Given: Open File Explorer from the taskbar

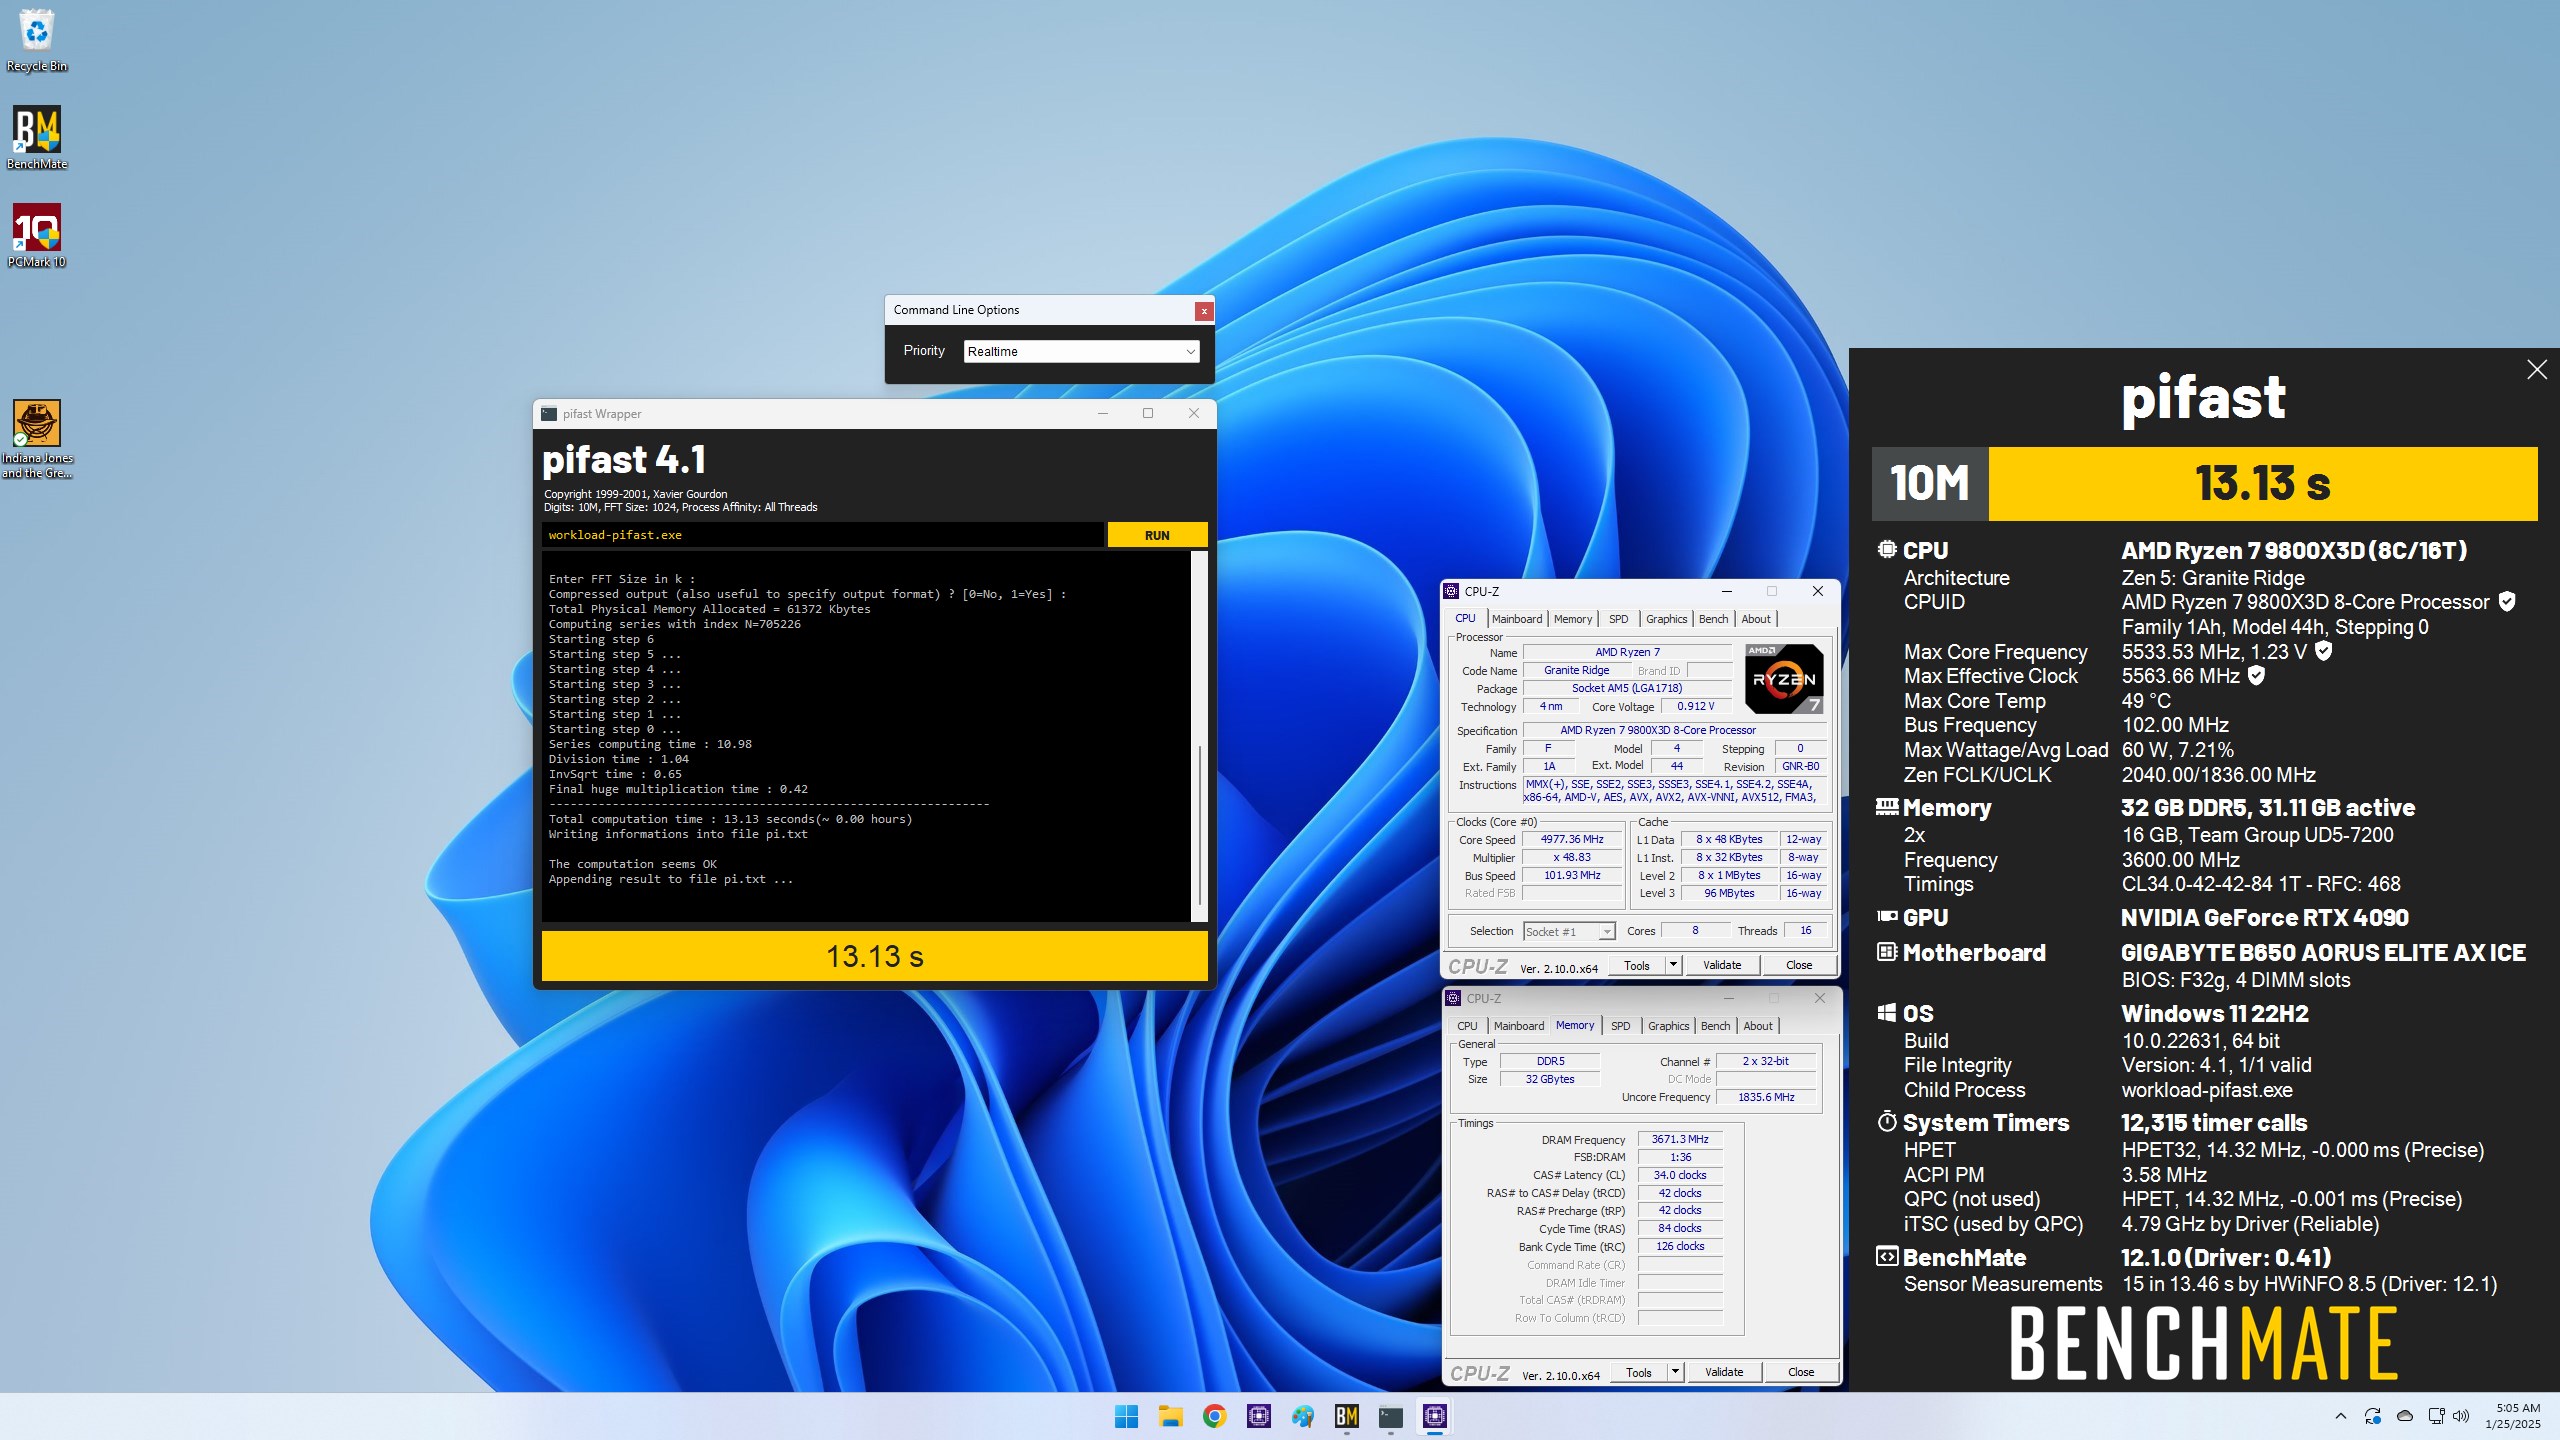Looking at the screenshot, I should 1170,1416.
